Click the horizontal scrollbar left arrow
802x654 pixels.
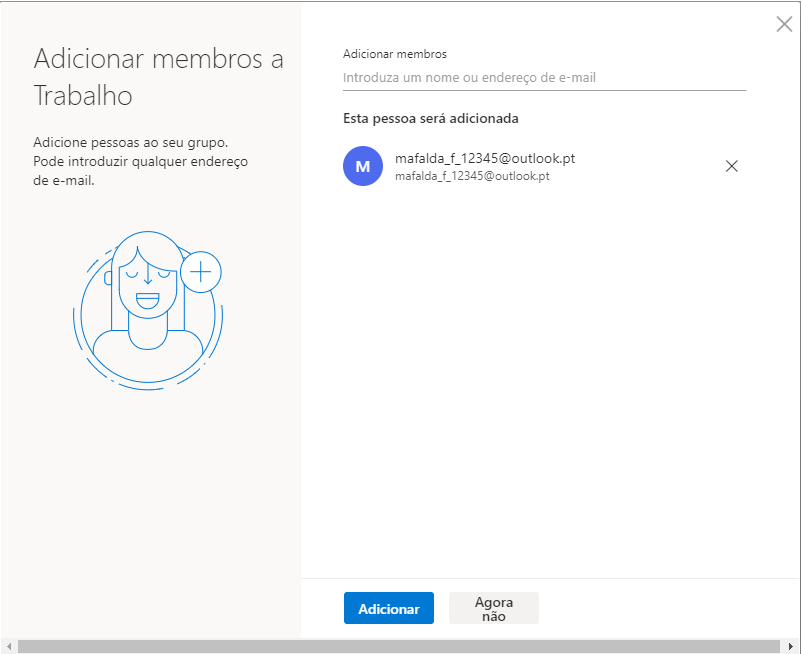[x=9, y=646]
